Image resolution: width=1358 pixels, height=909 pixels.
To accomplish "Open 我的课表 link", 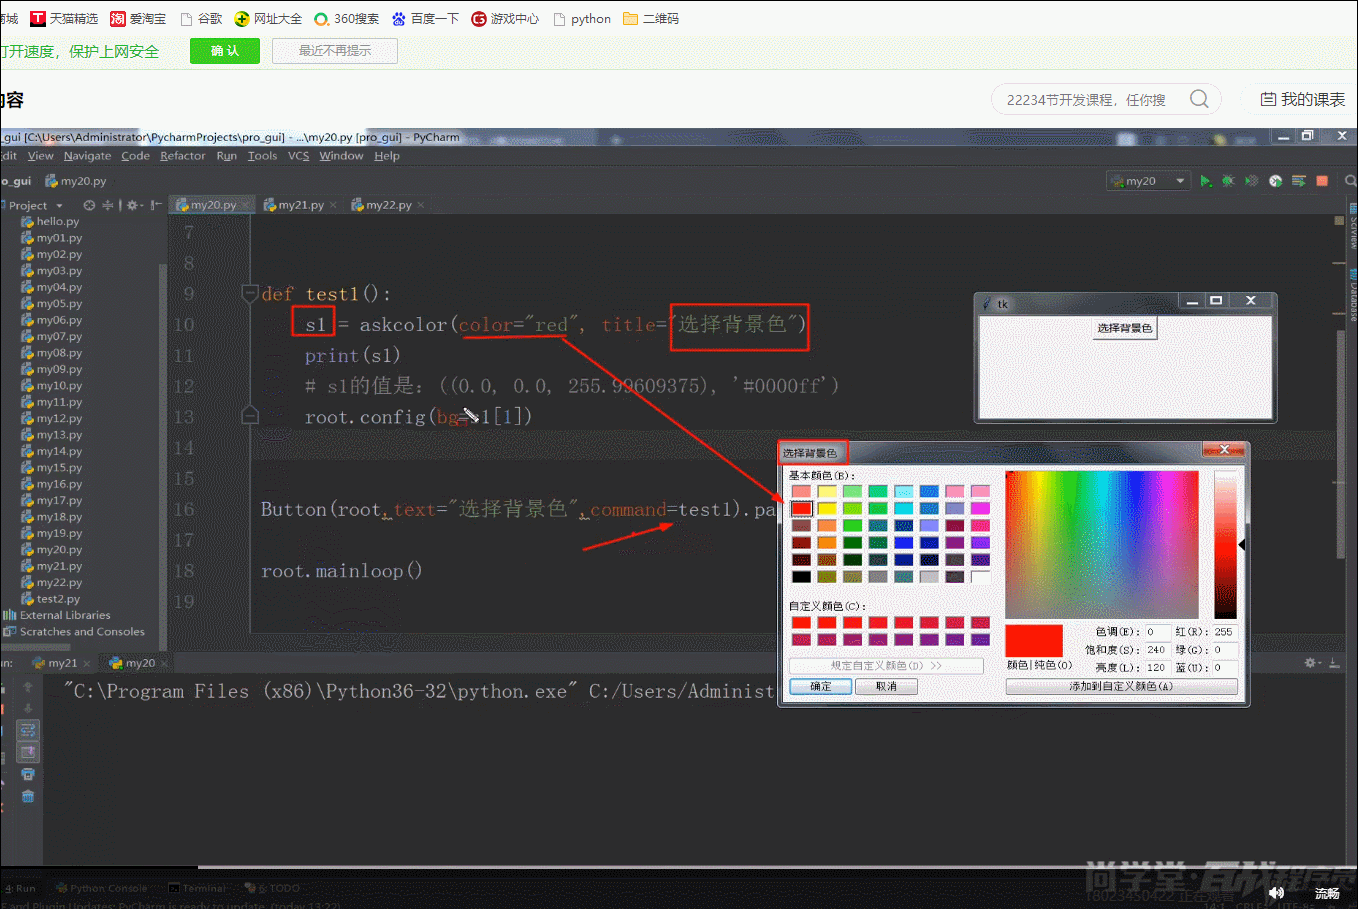I will [x=1303, y=99].
